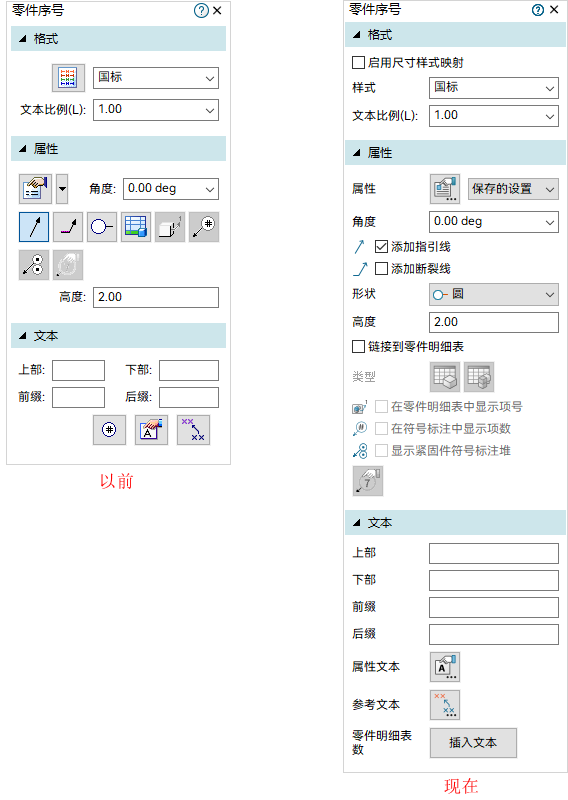Click the 插入文本 button

click(473, 743)
